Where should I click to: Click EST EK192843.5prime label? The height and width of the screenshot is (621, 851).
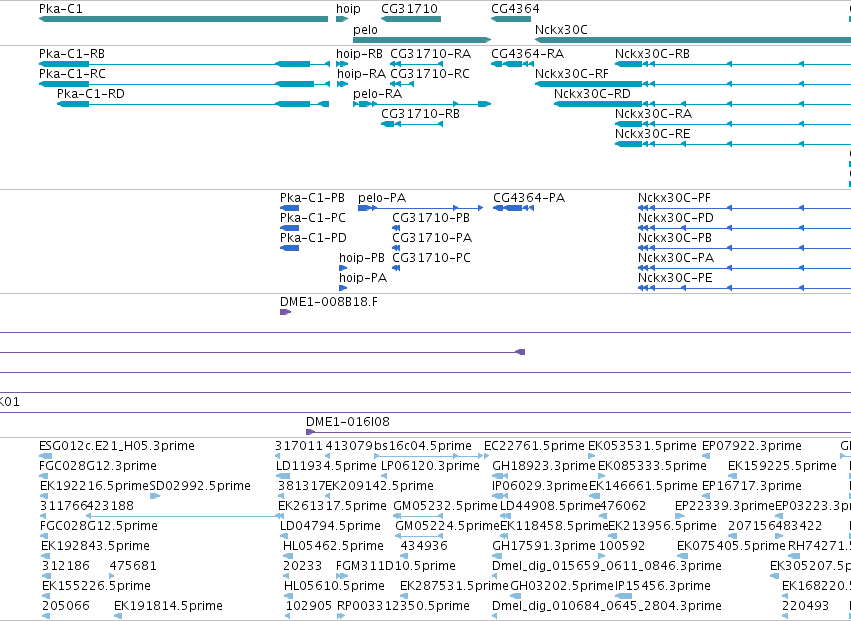coord(96,546)
